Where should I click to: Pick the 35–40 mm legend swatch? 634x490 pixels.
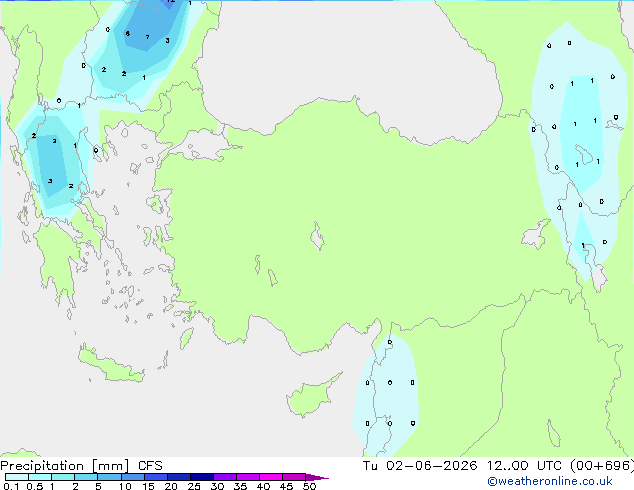[x=248, y=477]
